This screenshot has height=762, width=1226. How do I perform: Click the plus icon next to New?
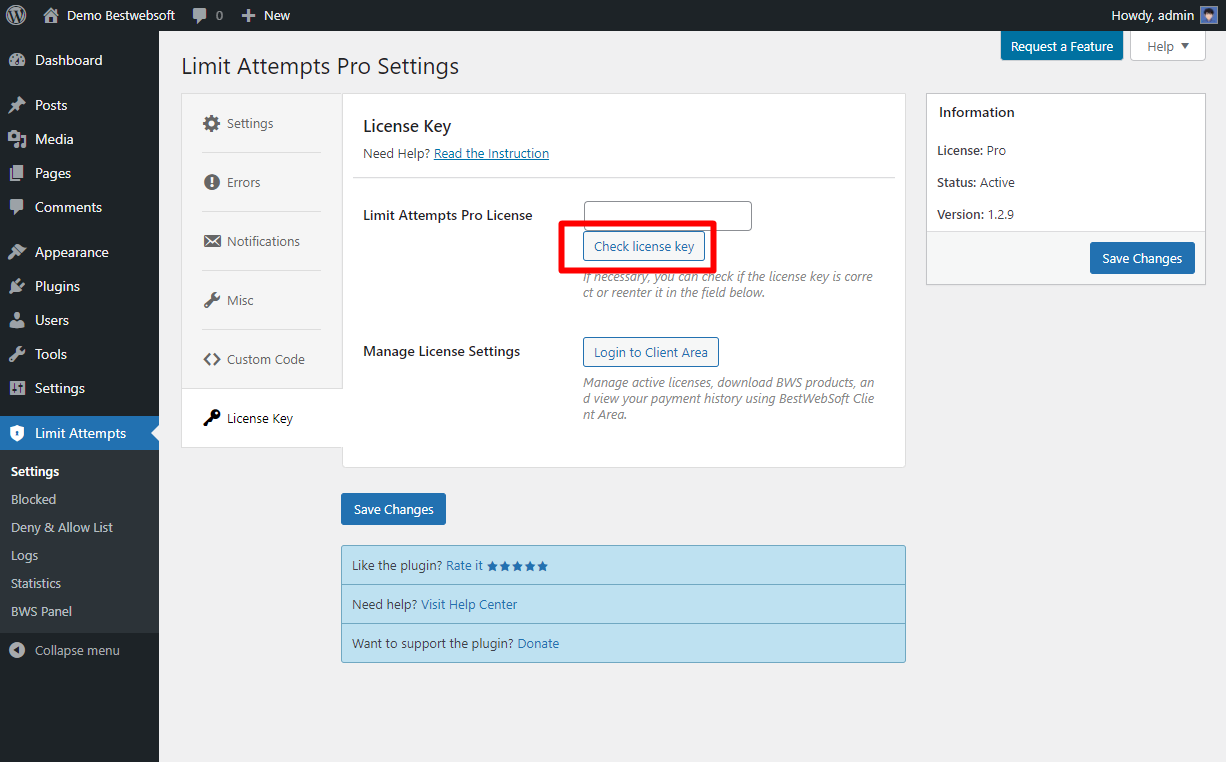pyautogui.click(x=249, y=16)
